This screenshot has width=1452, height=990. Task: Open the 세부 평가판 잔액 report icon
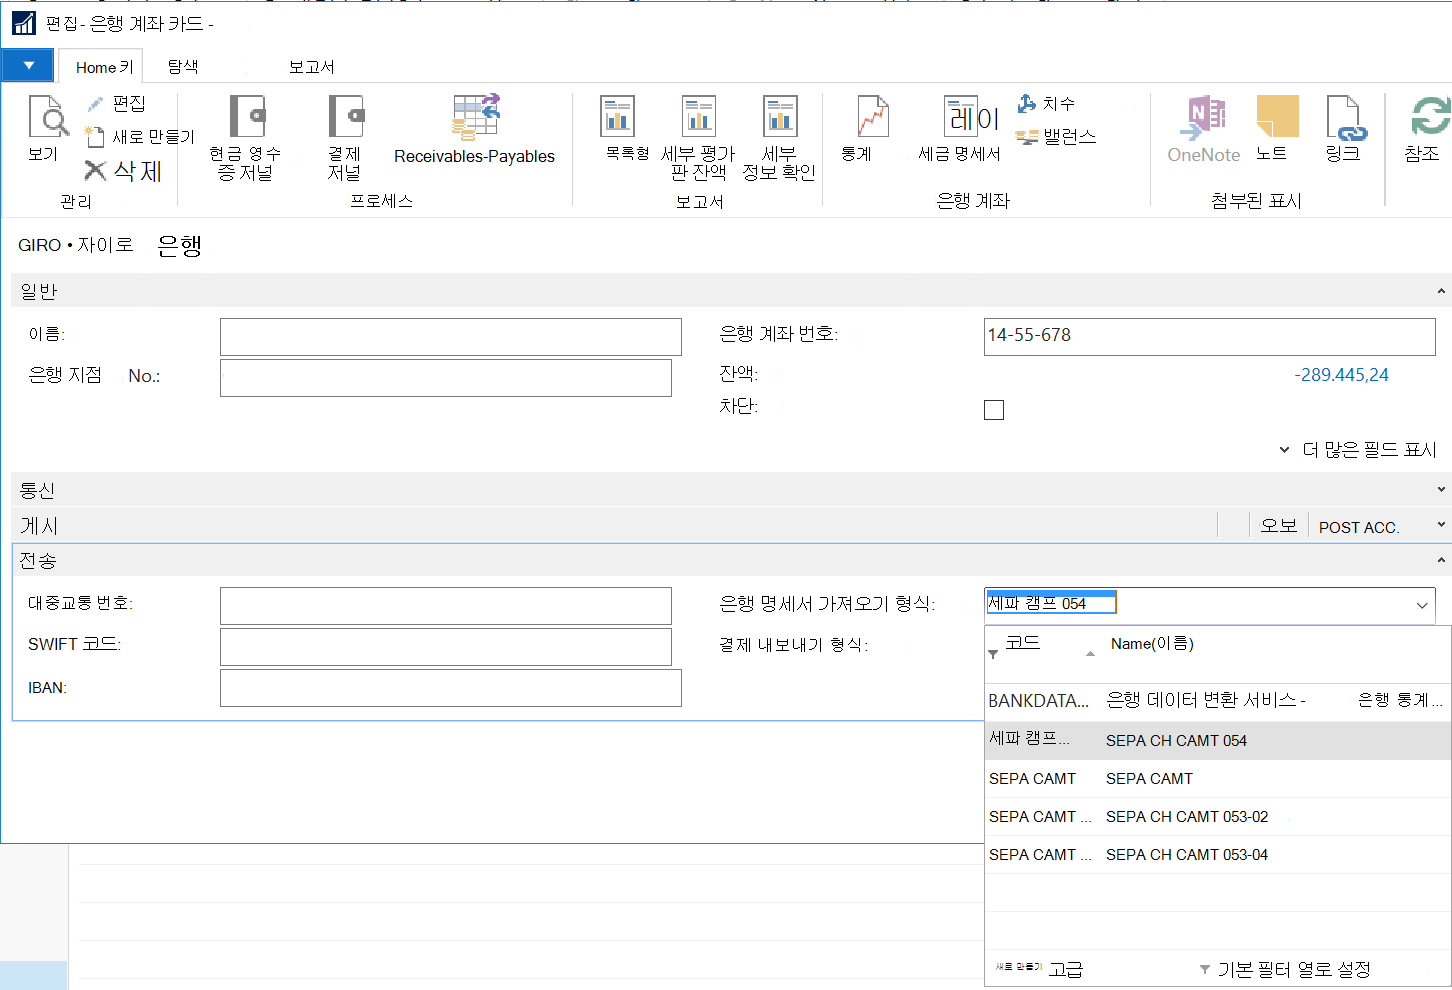(x=698, y=116)
